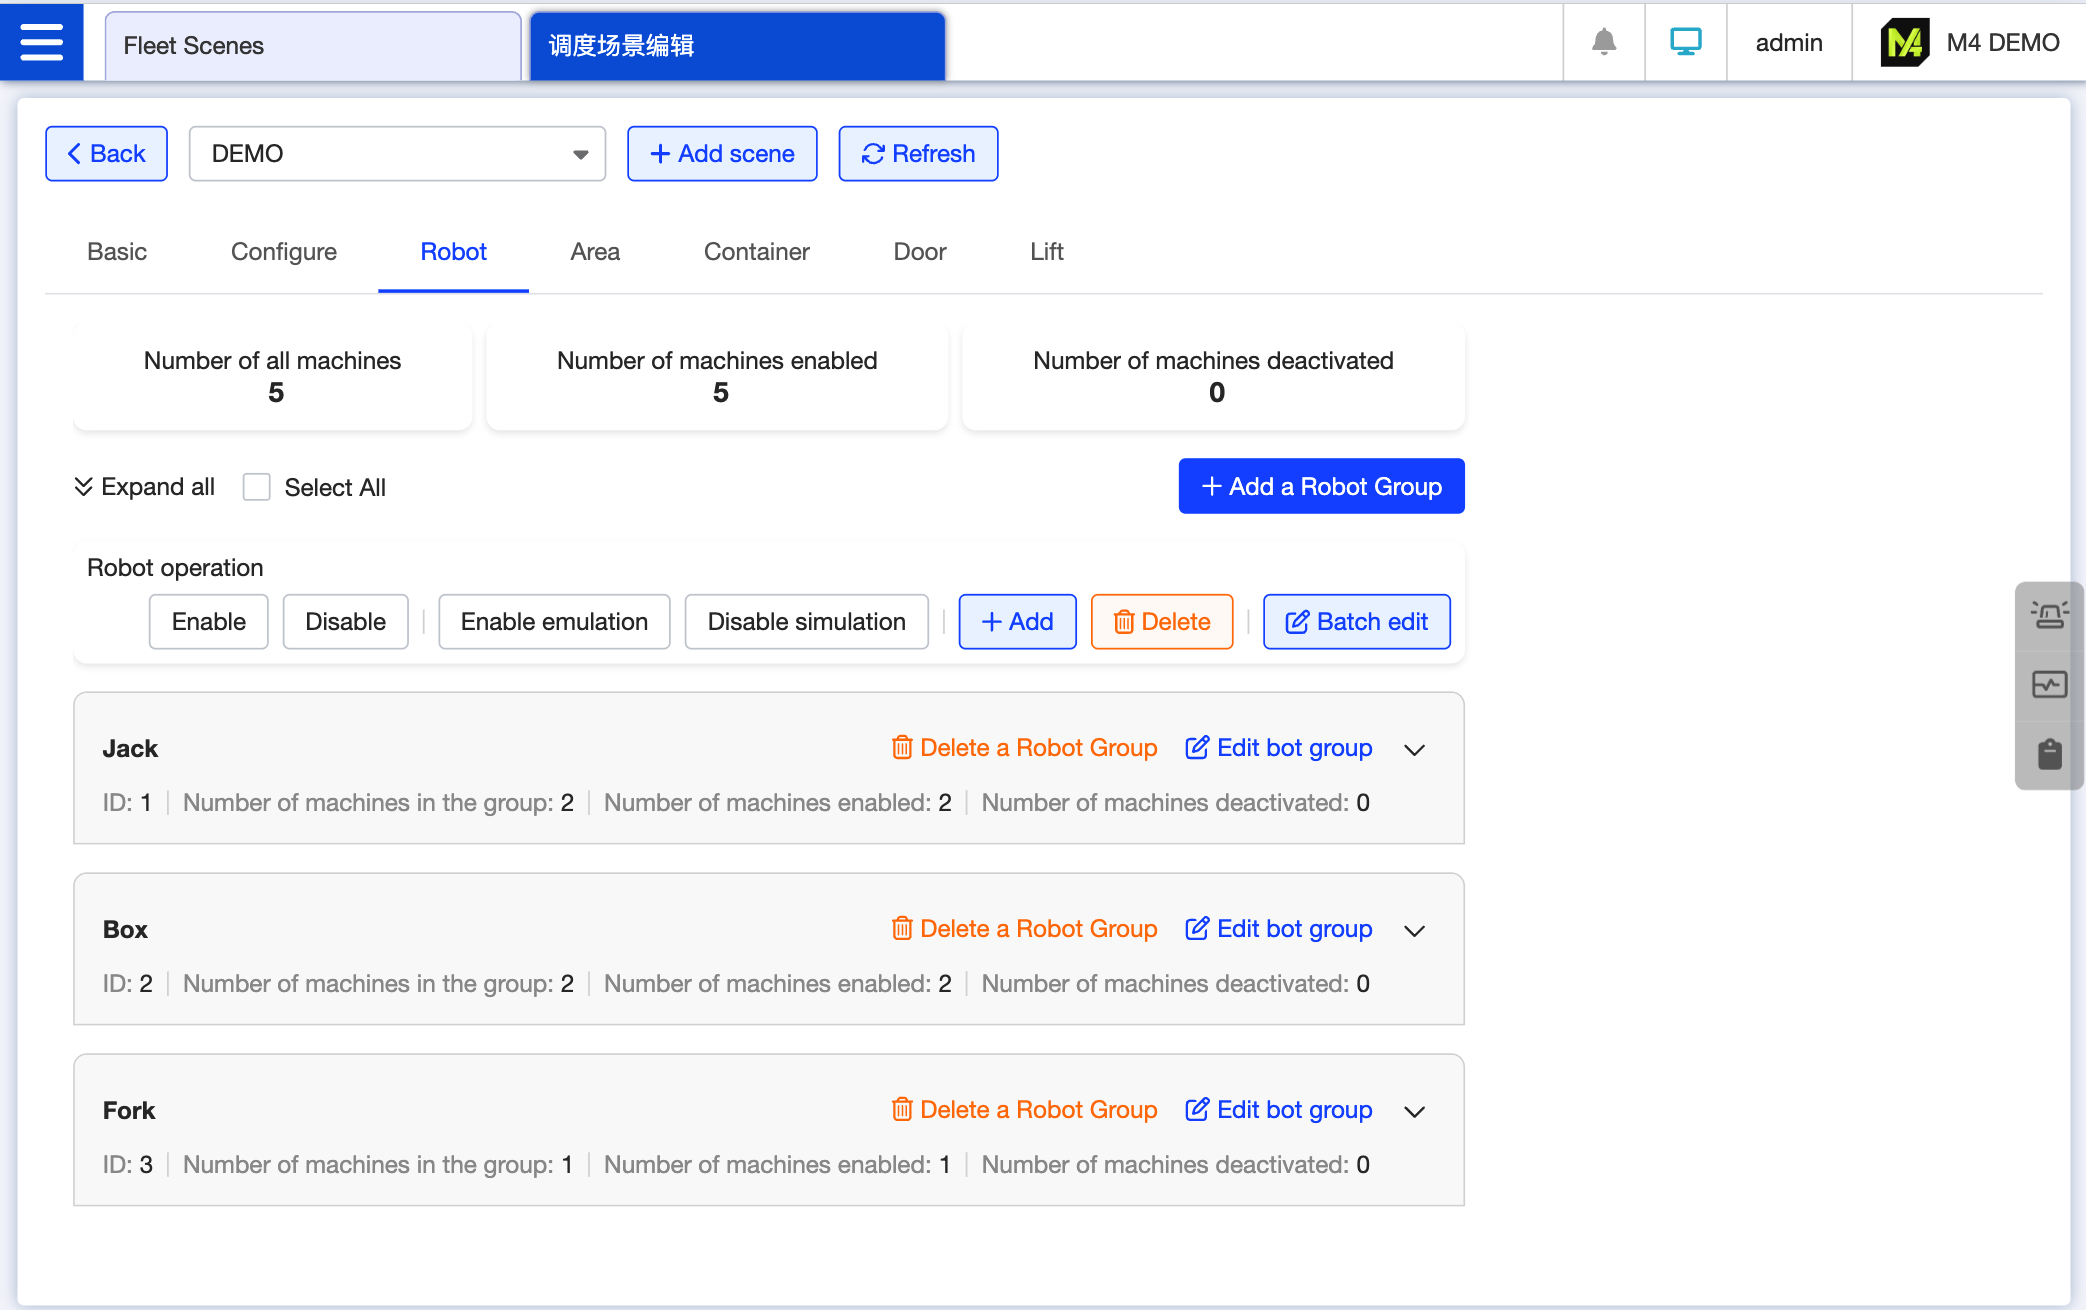Viewport: 2086px width, 1310px height.
Task: Click the monitor display icon
Action: (x=1686, y=42)
